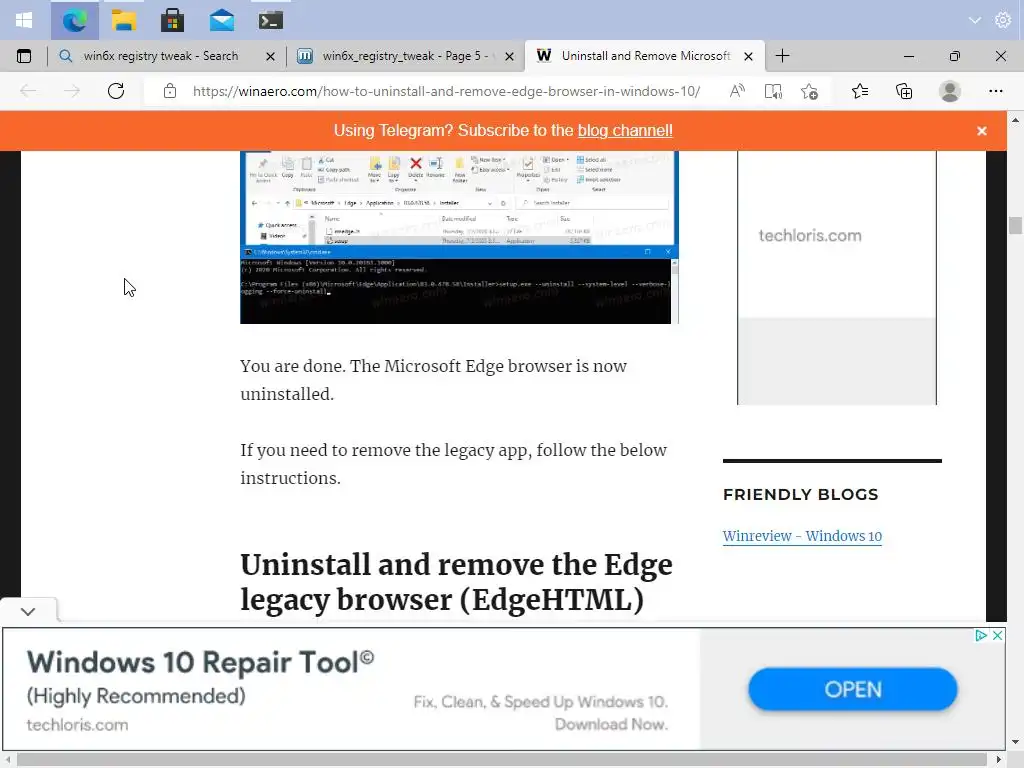
Task: Enter Immersive Reader mode
Action: [773, 91]
